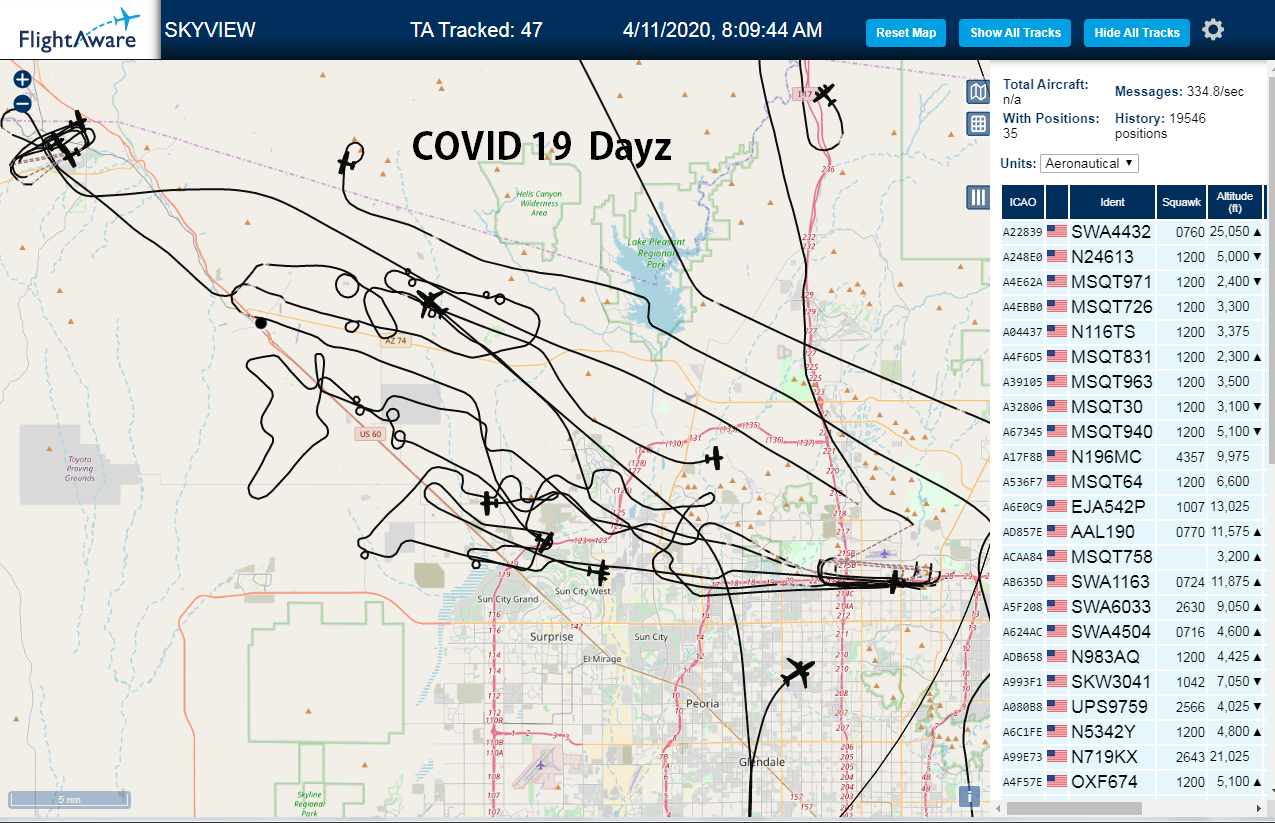This screenshot has width=1275, height=823.
Task: Click the US flag in UPS9759 row
Action: coord(1057,707)
